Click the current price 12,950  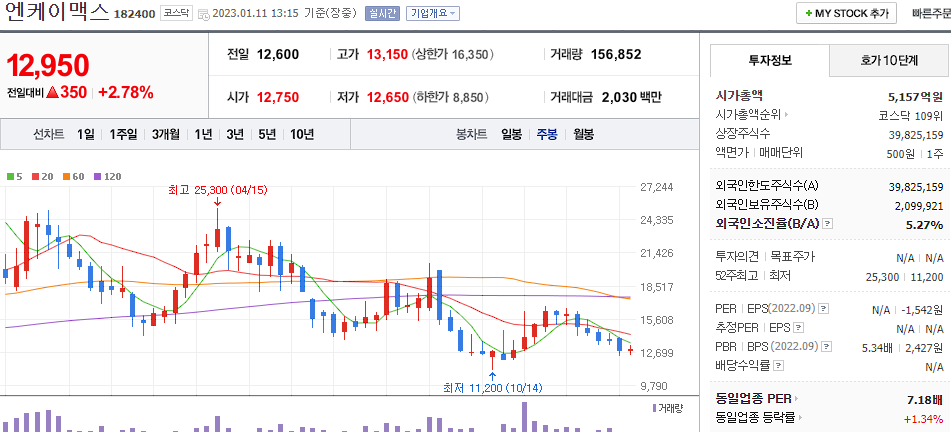[x=48, y=66]
